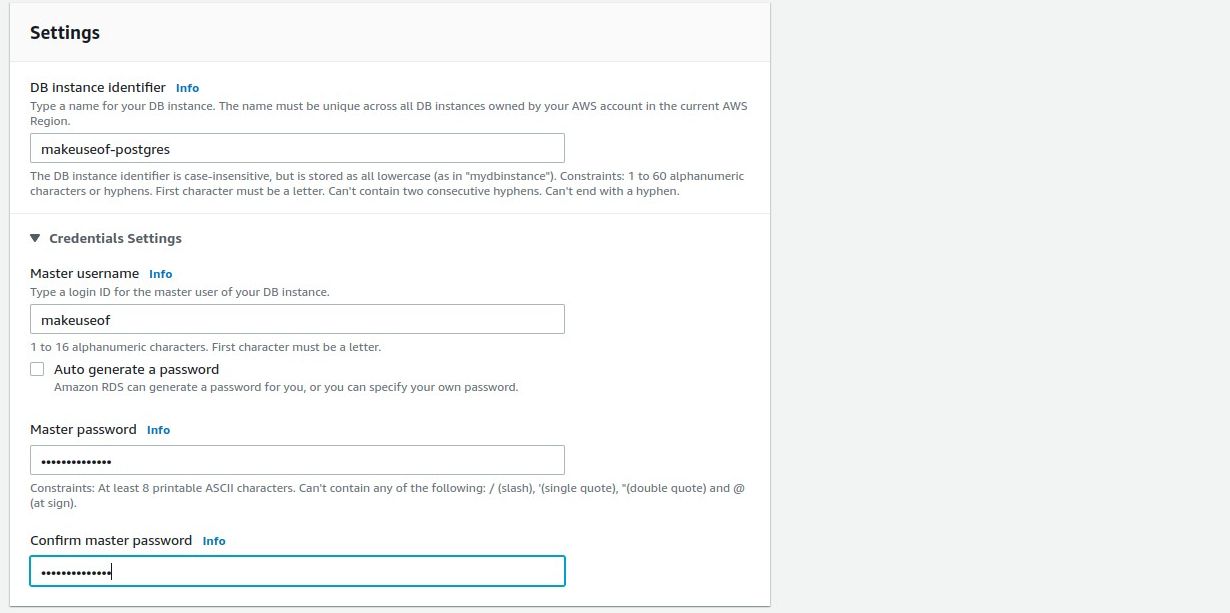Collapse Credentials Settings using the triangle arrow
Viewport: 1230px width, 613px height.
point(35,239)
